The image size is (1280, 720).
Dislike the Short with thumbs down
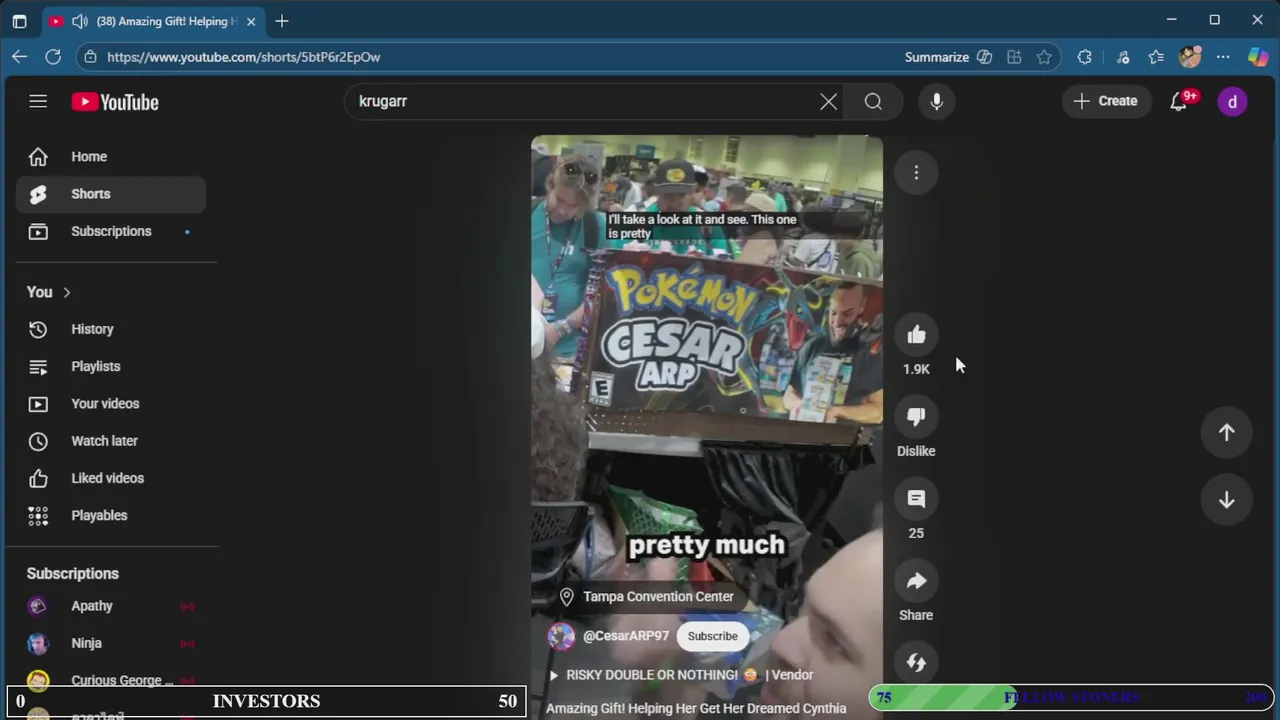[916, 417]
